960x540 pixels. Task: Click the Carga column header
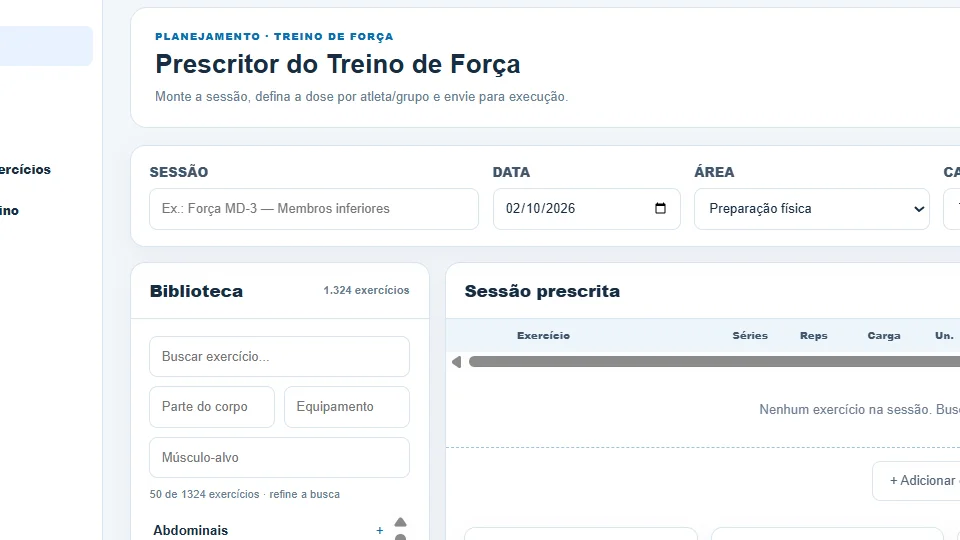[883, 336]
